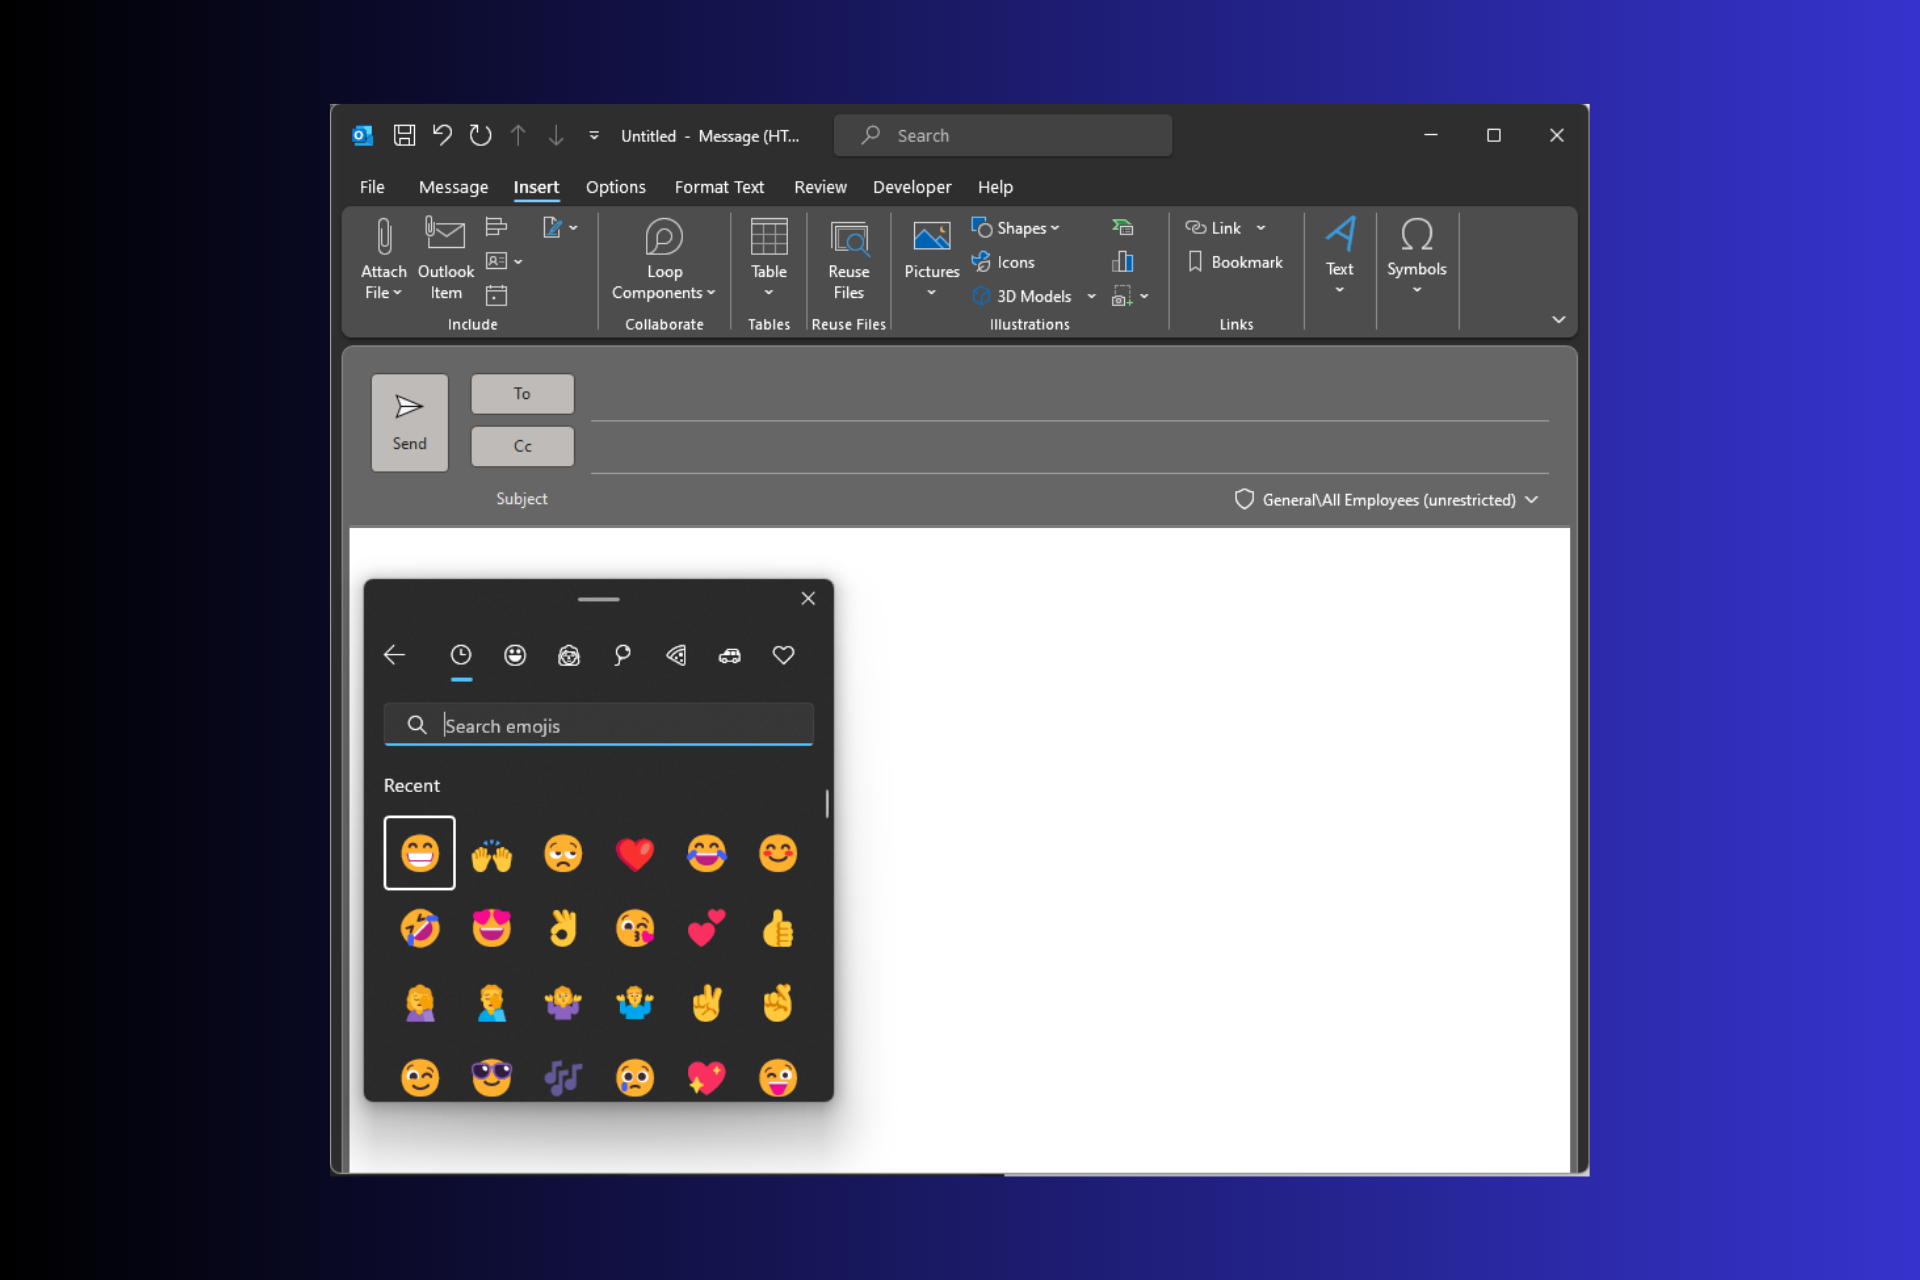The width and height of the screenshot is (1920, 1280).
Task: Click the To recipients field
Action: pos(1069,398)
